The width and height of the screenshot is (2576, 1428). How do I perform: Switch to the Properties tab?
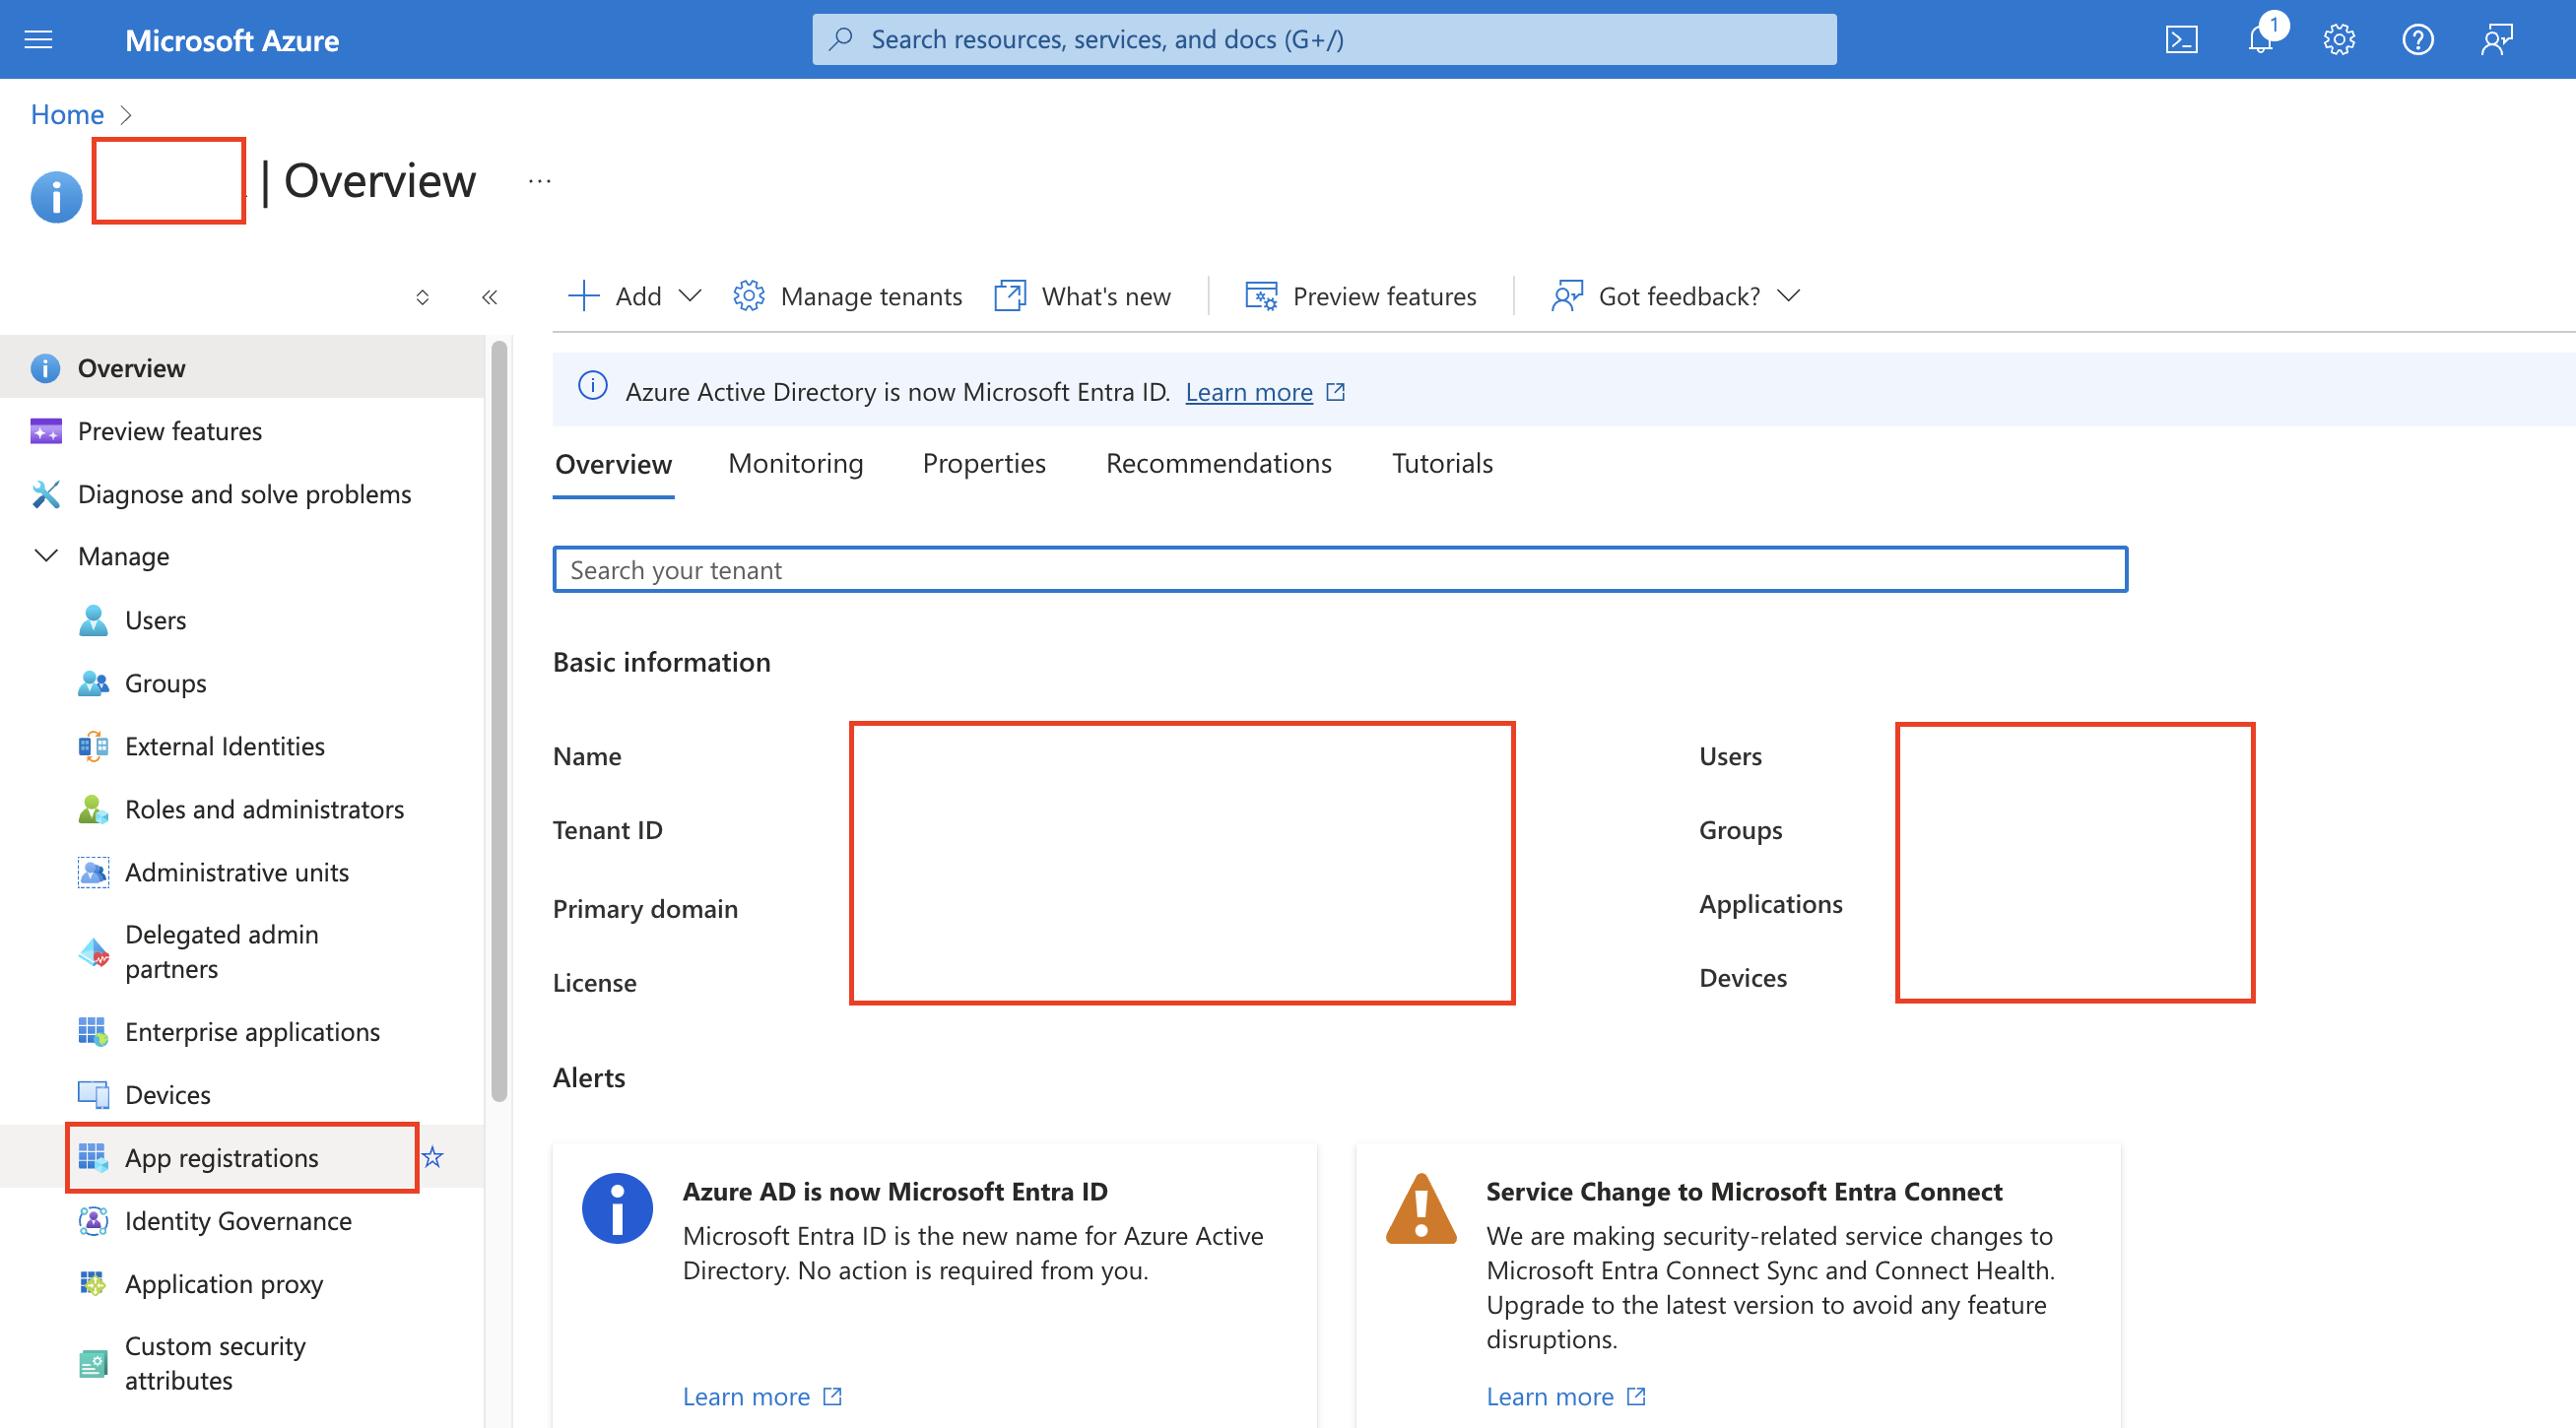984,464
